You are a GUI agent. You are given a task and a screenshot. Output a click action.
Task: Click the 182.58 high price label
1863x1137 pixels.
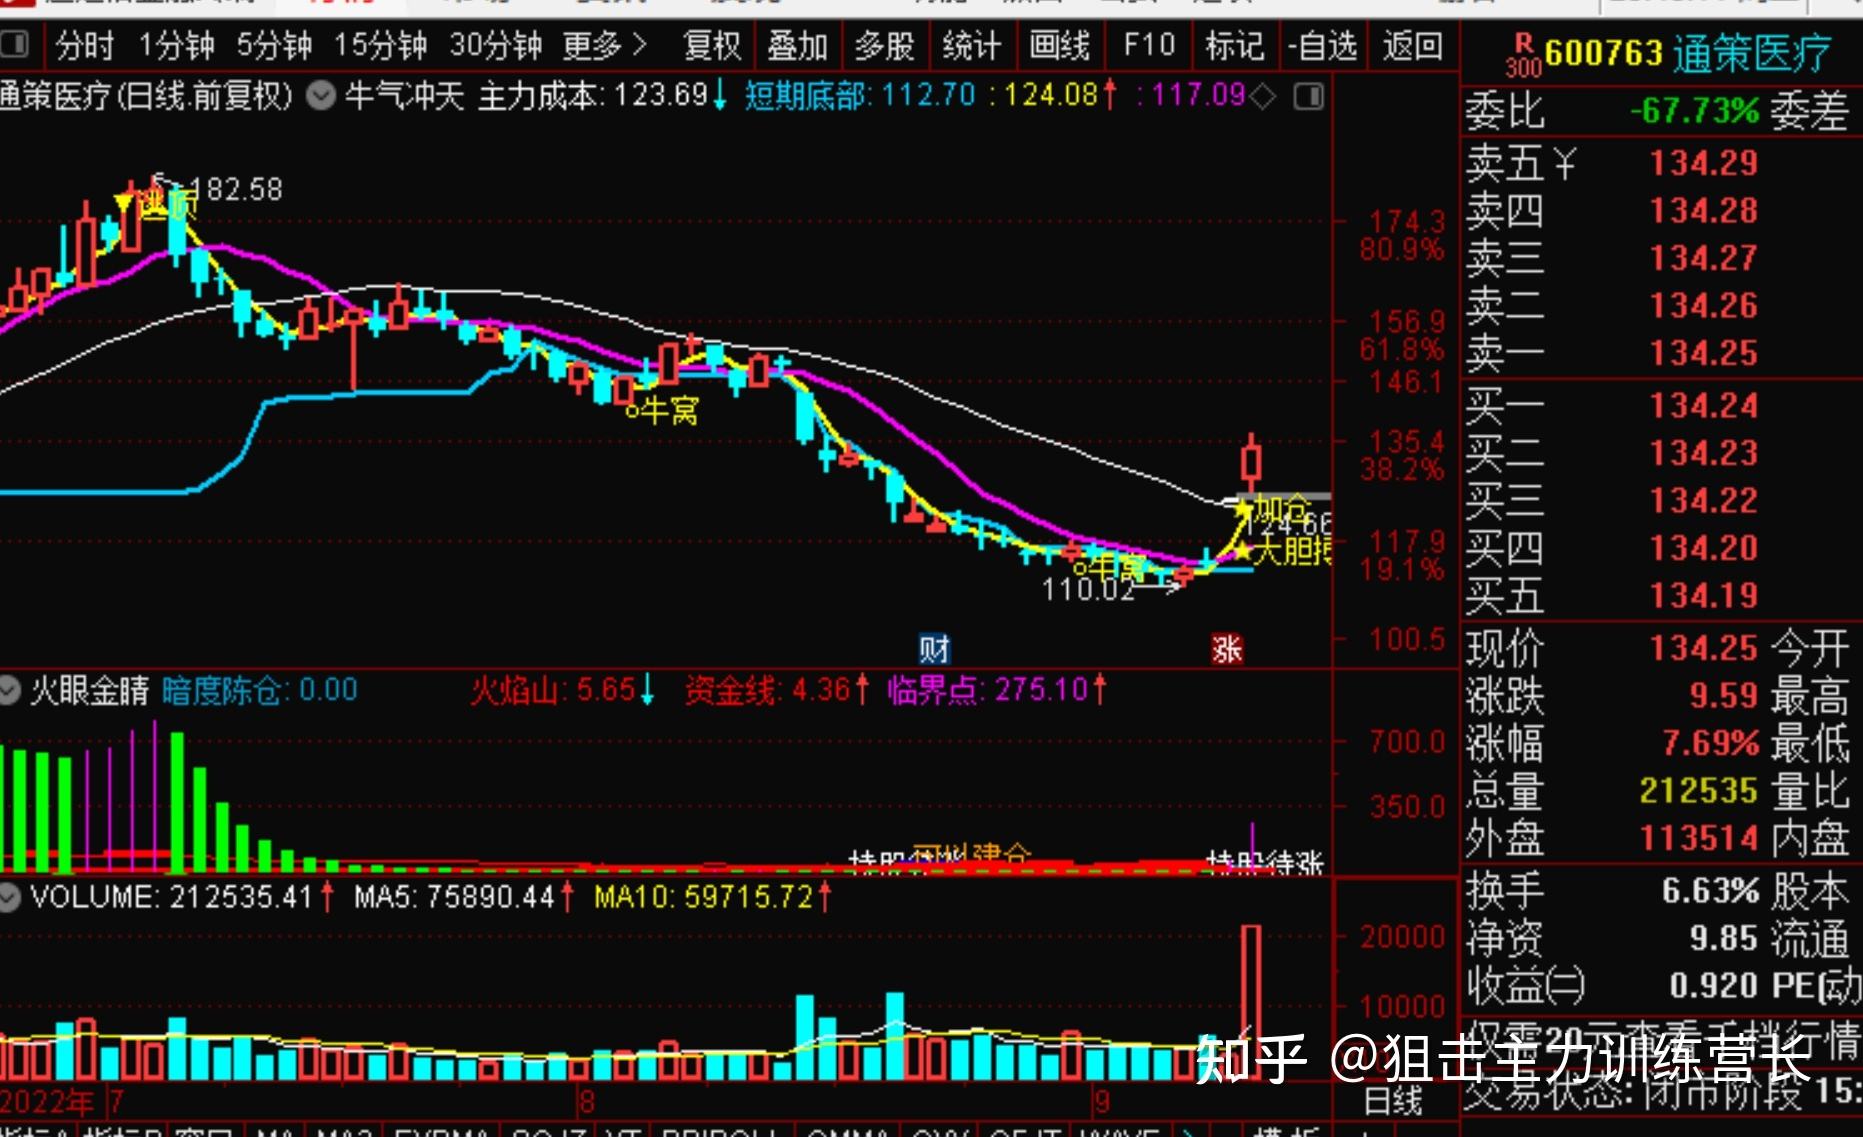[236, 189]
